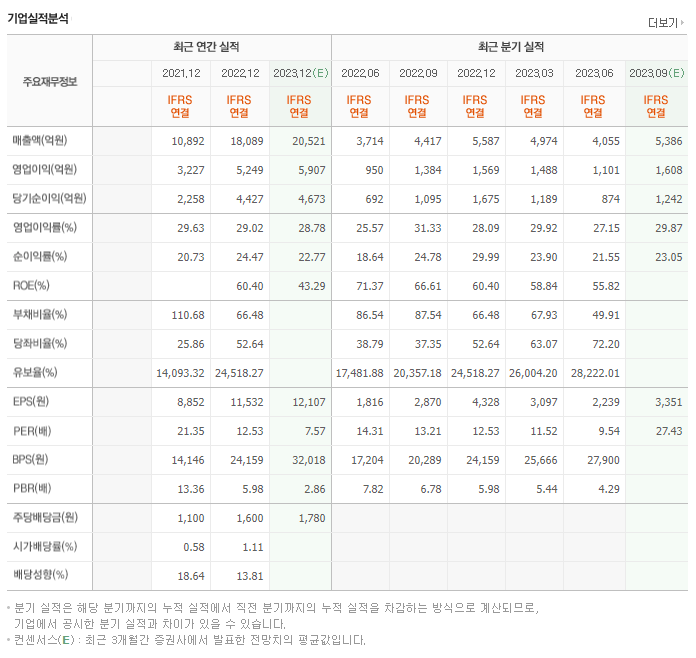Select EPS value 12,107
Image resolution: width=696 pixels, height=658 pixels.
coord(308,402)
